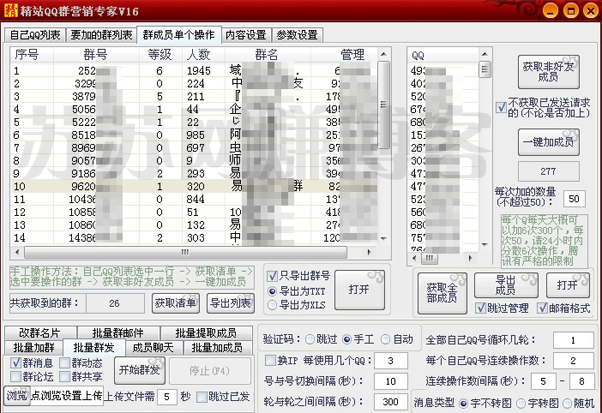Click QQ list horizontal scrollbar right arrow
This screenshot has width=602, height=413.
click(471, 258)
